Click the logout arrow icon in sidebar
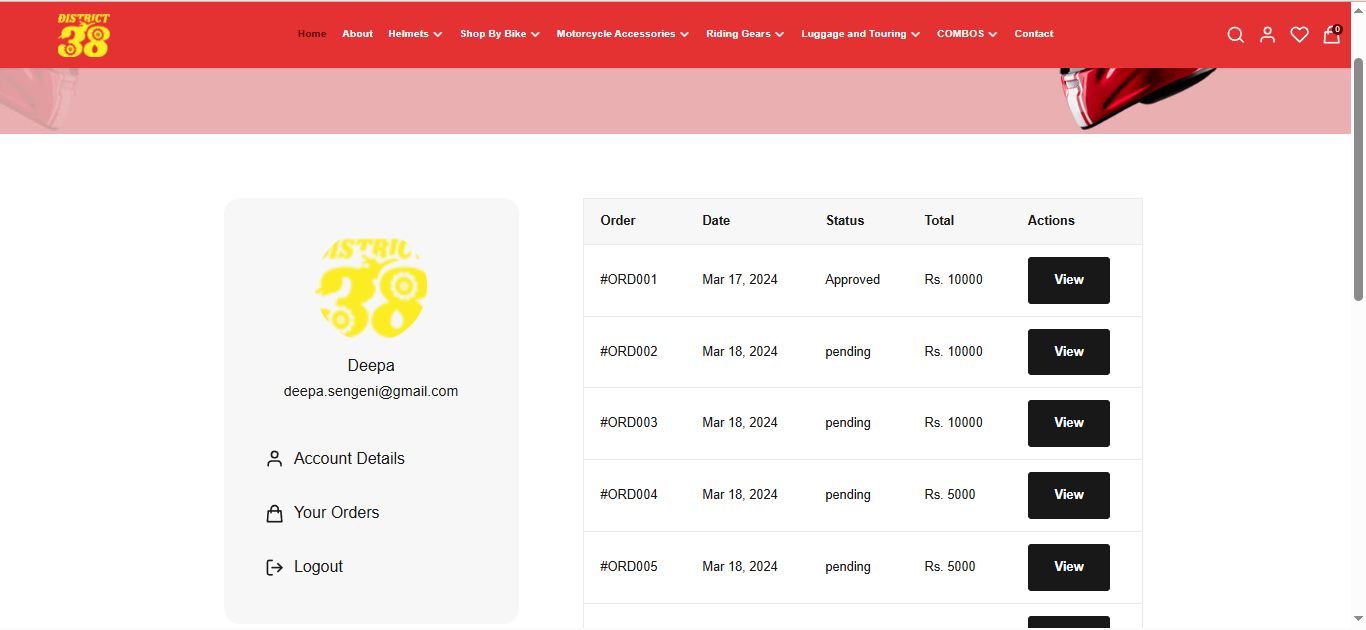1366x630 pixels. click(x=274, y=567)
